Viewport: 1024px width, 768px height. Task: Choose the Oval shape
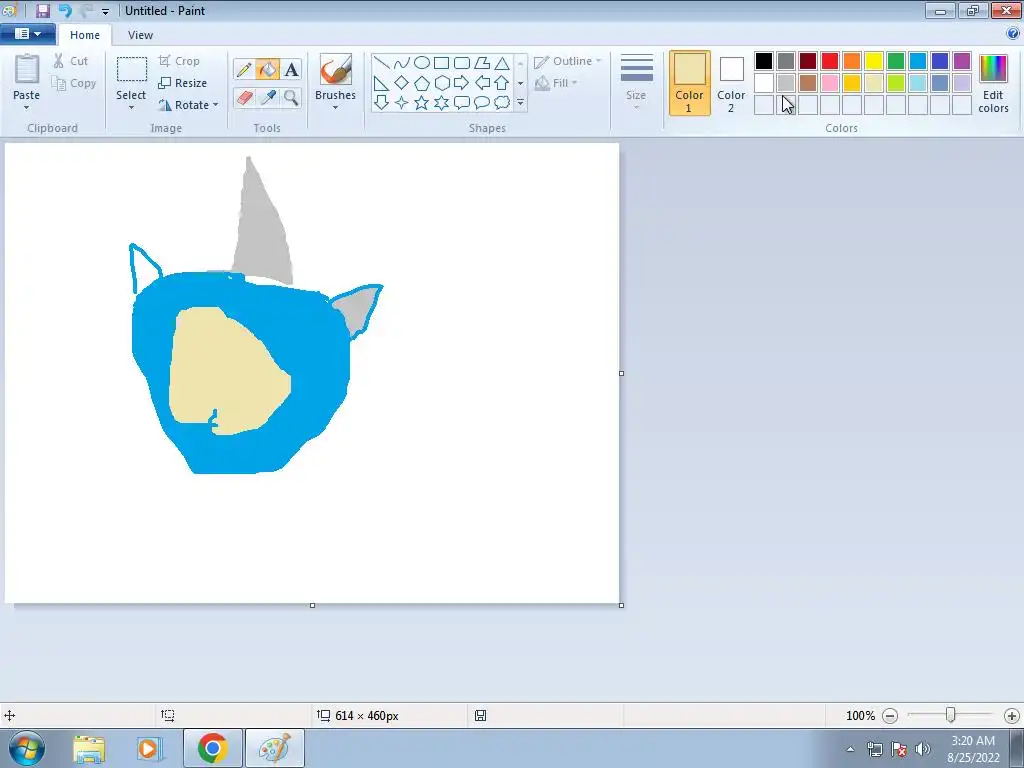tap(422, 63)
